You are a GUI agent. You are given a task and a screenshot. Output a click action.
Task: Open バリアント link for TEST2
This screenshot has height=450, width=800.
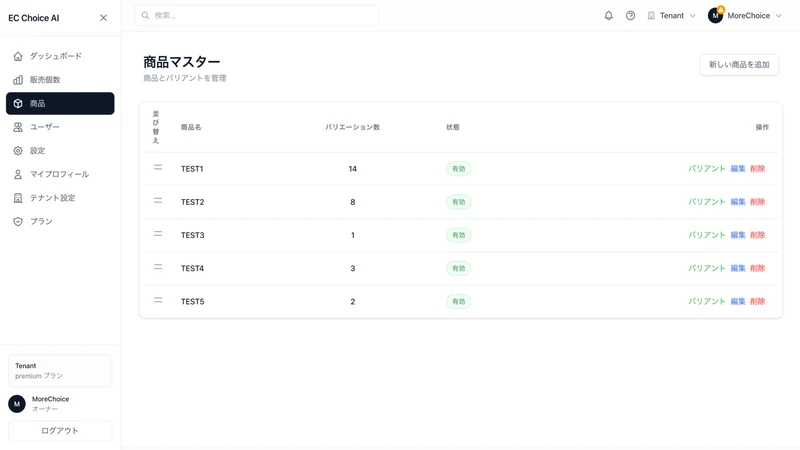coord(707,202)
